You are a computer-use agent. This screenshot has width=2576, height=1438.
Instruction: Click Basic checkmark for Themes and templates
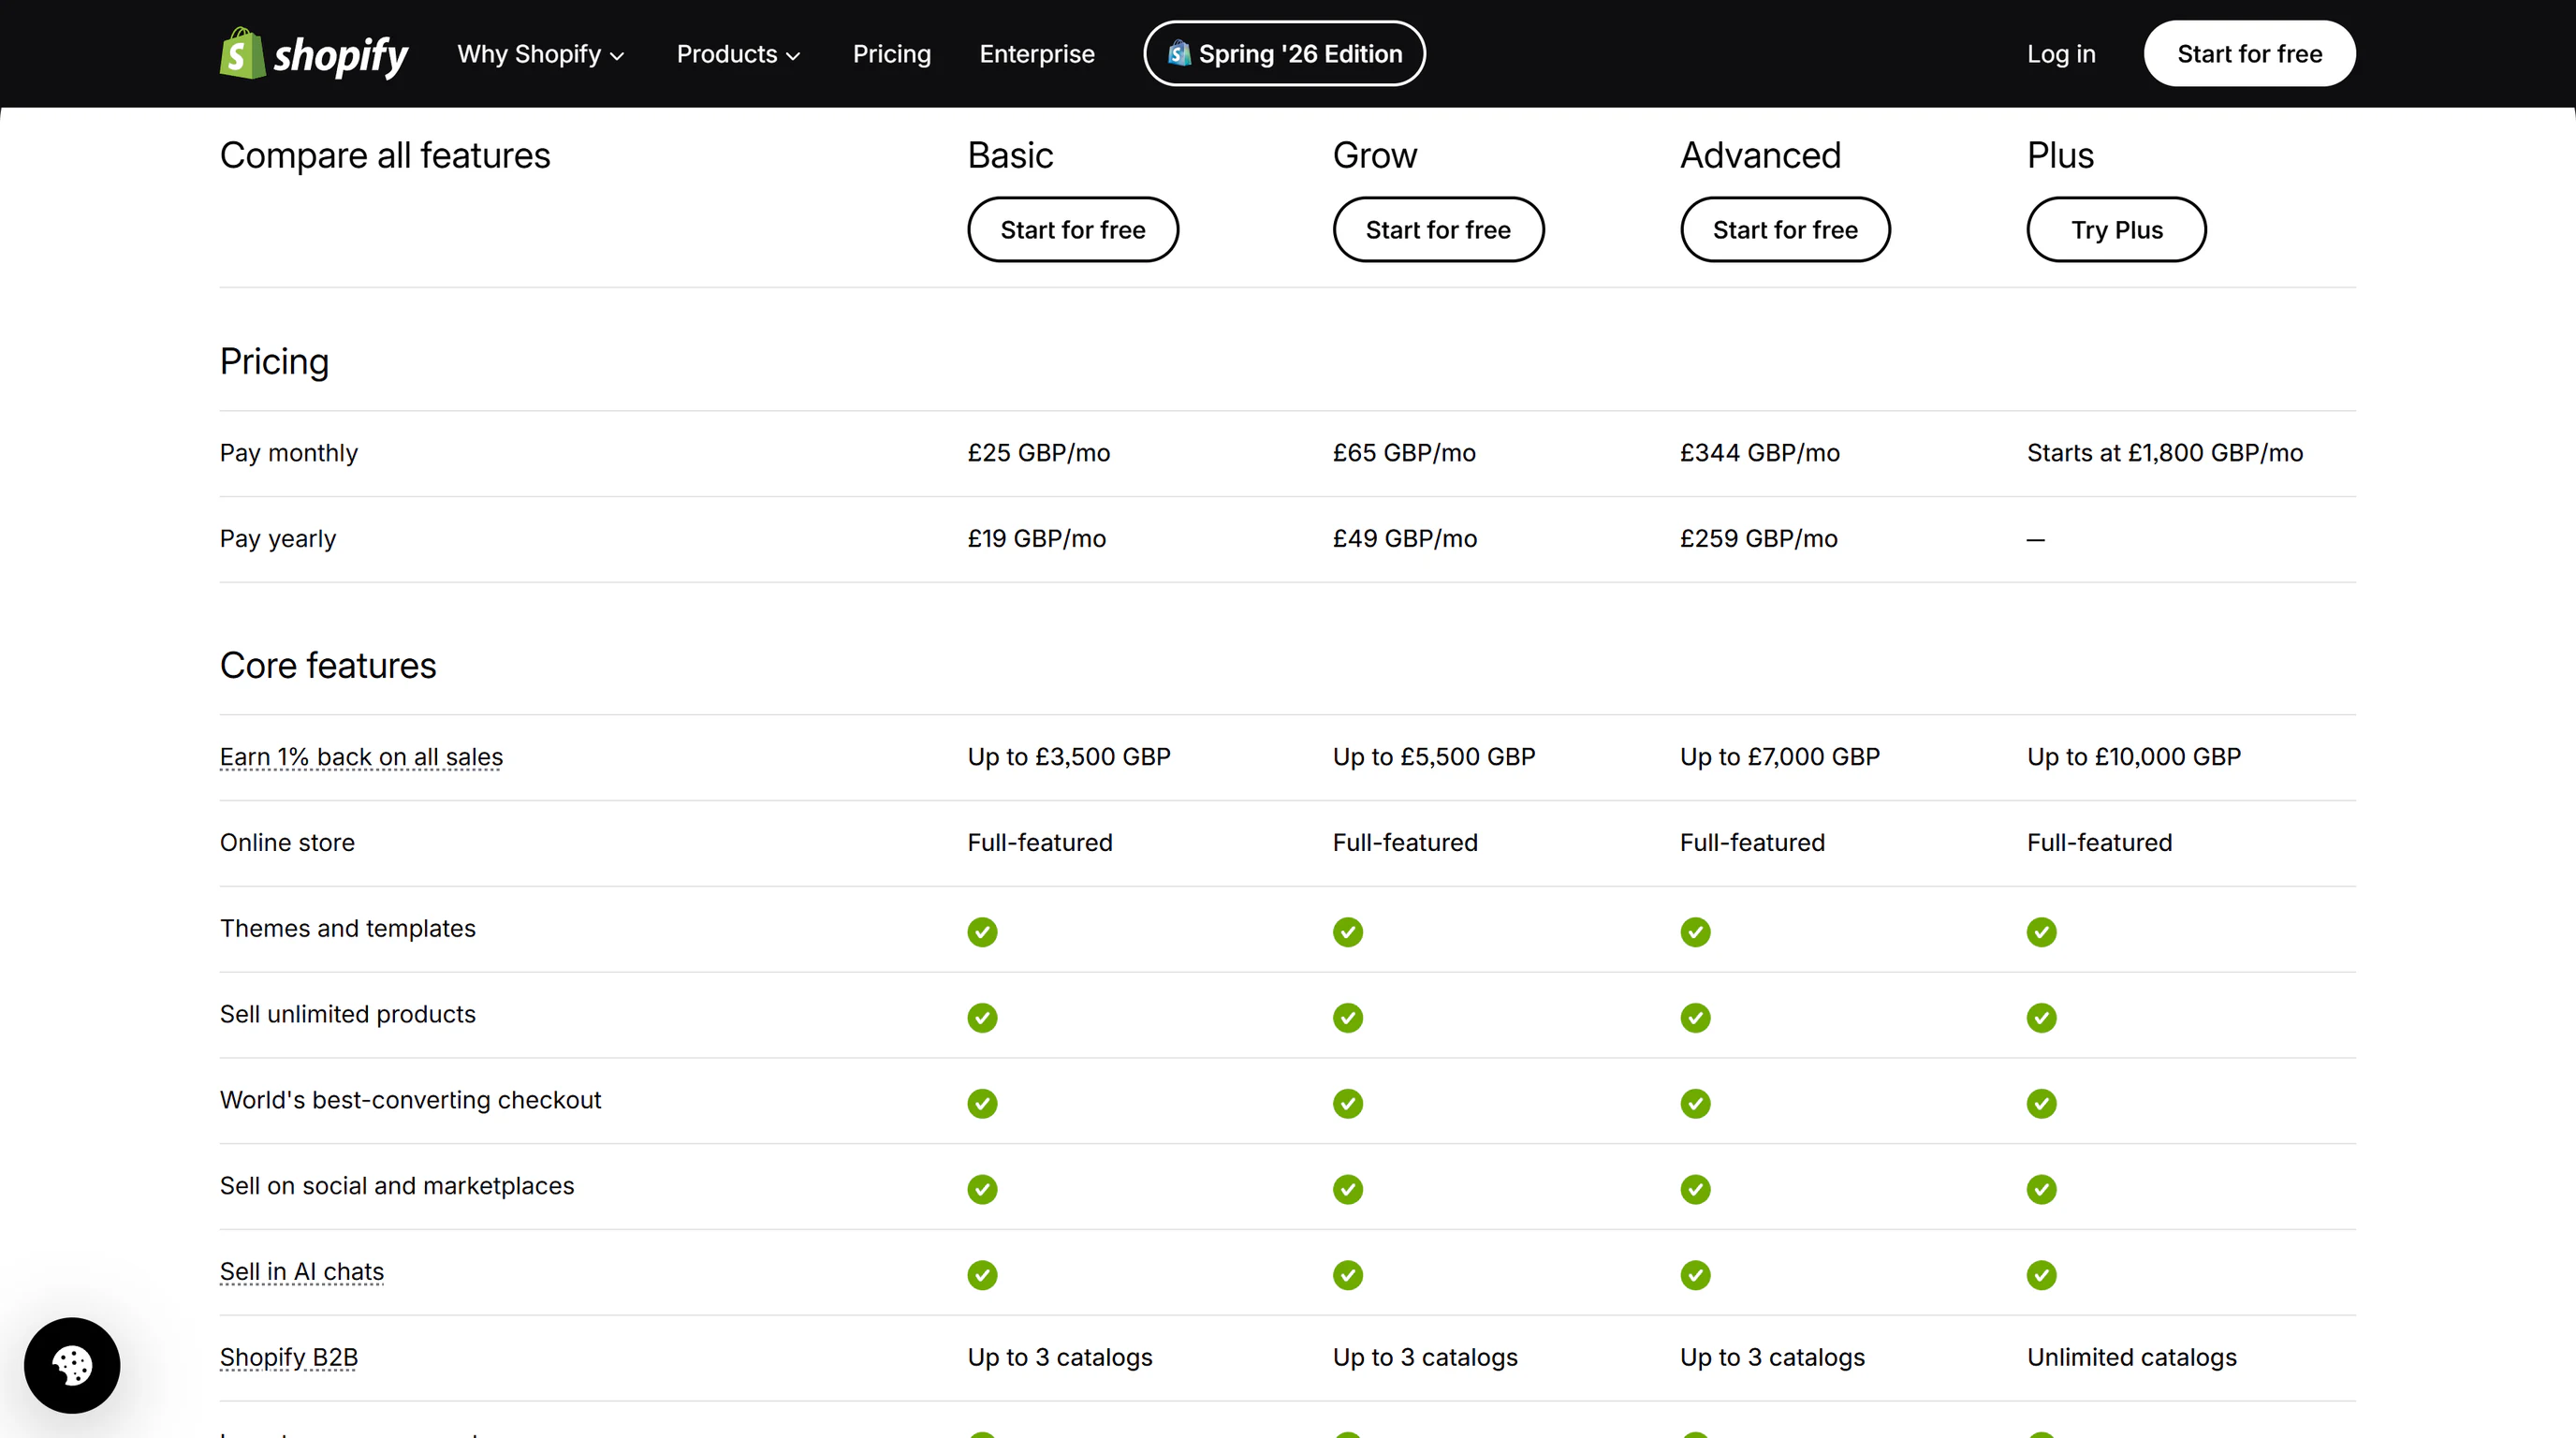click(x=982, y=932)
